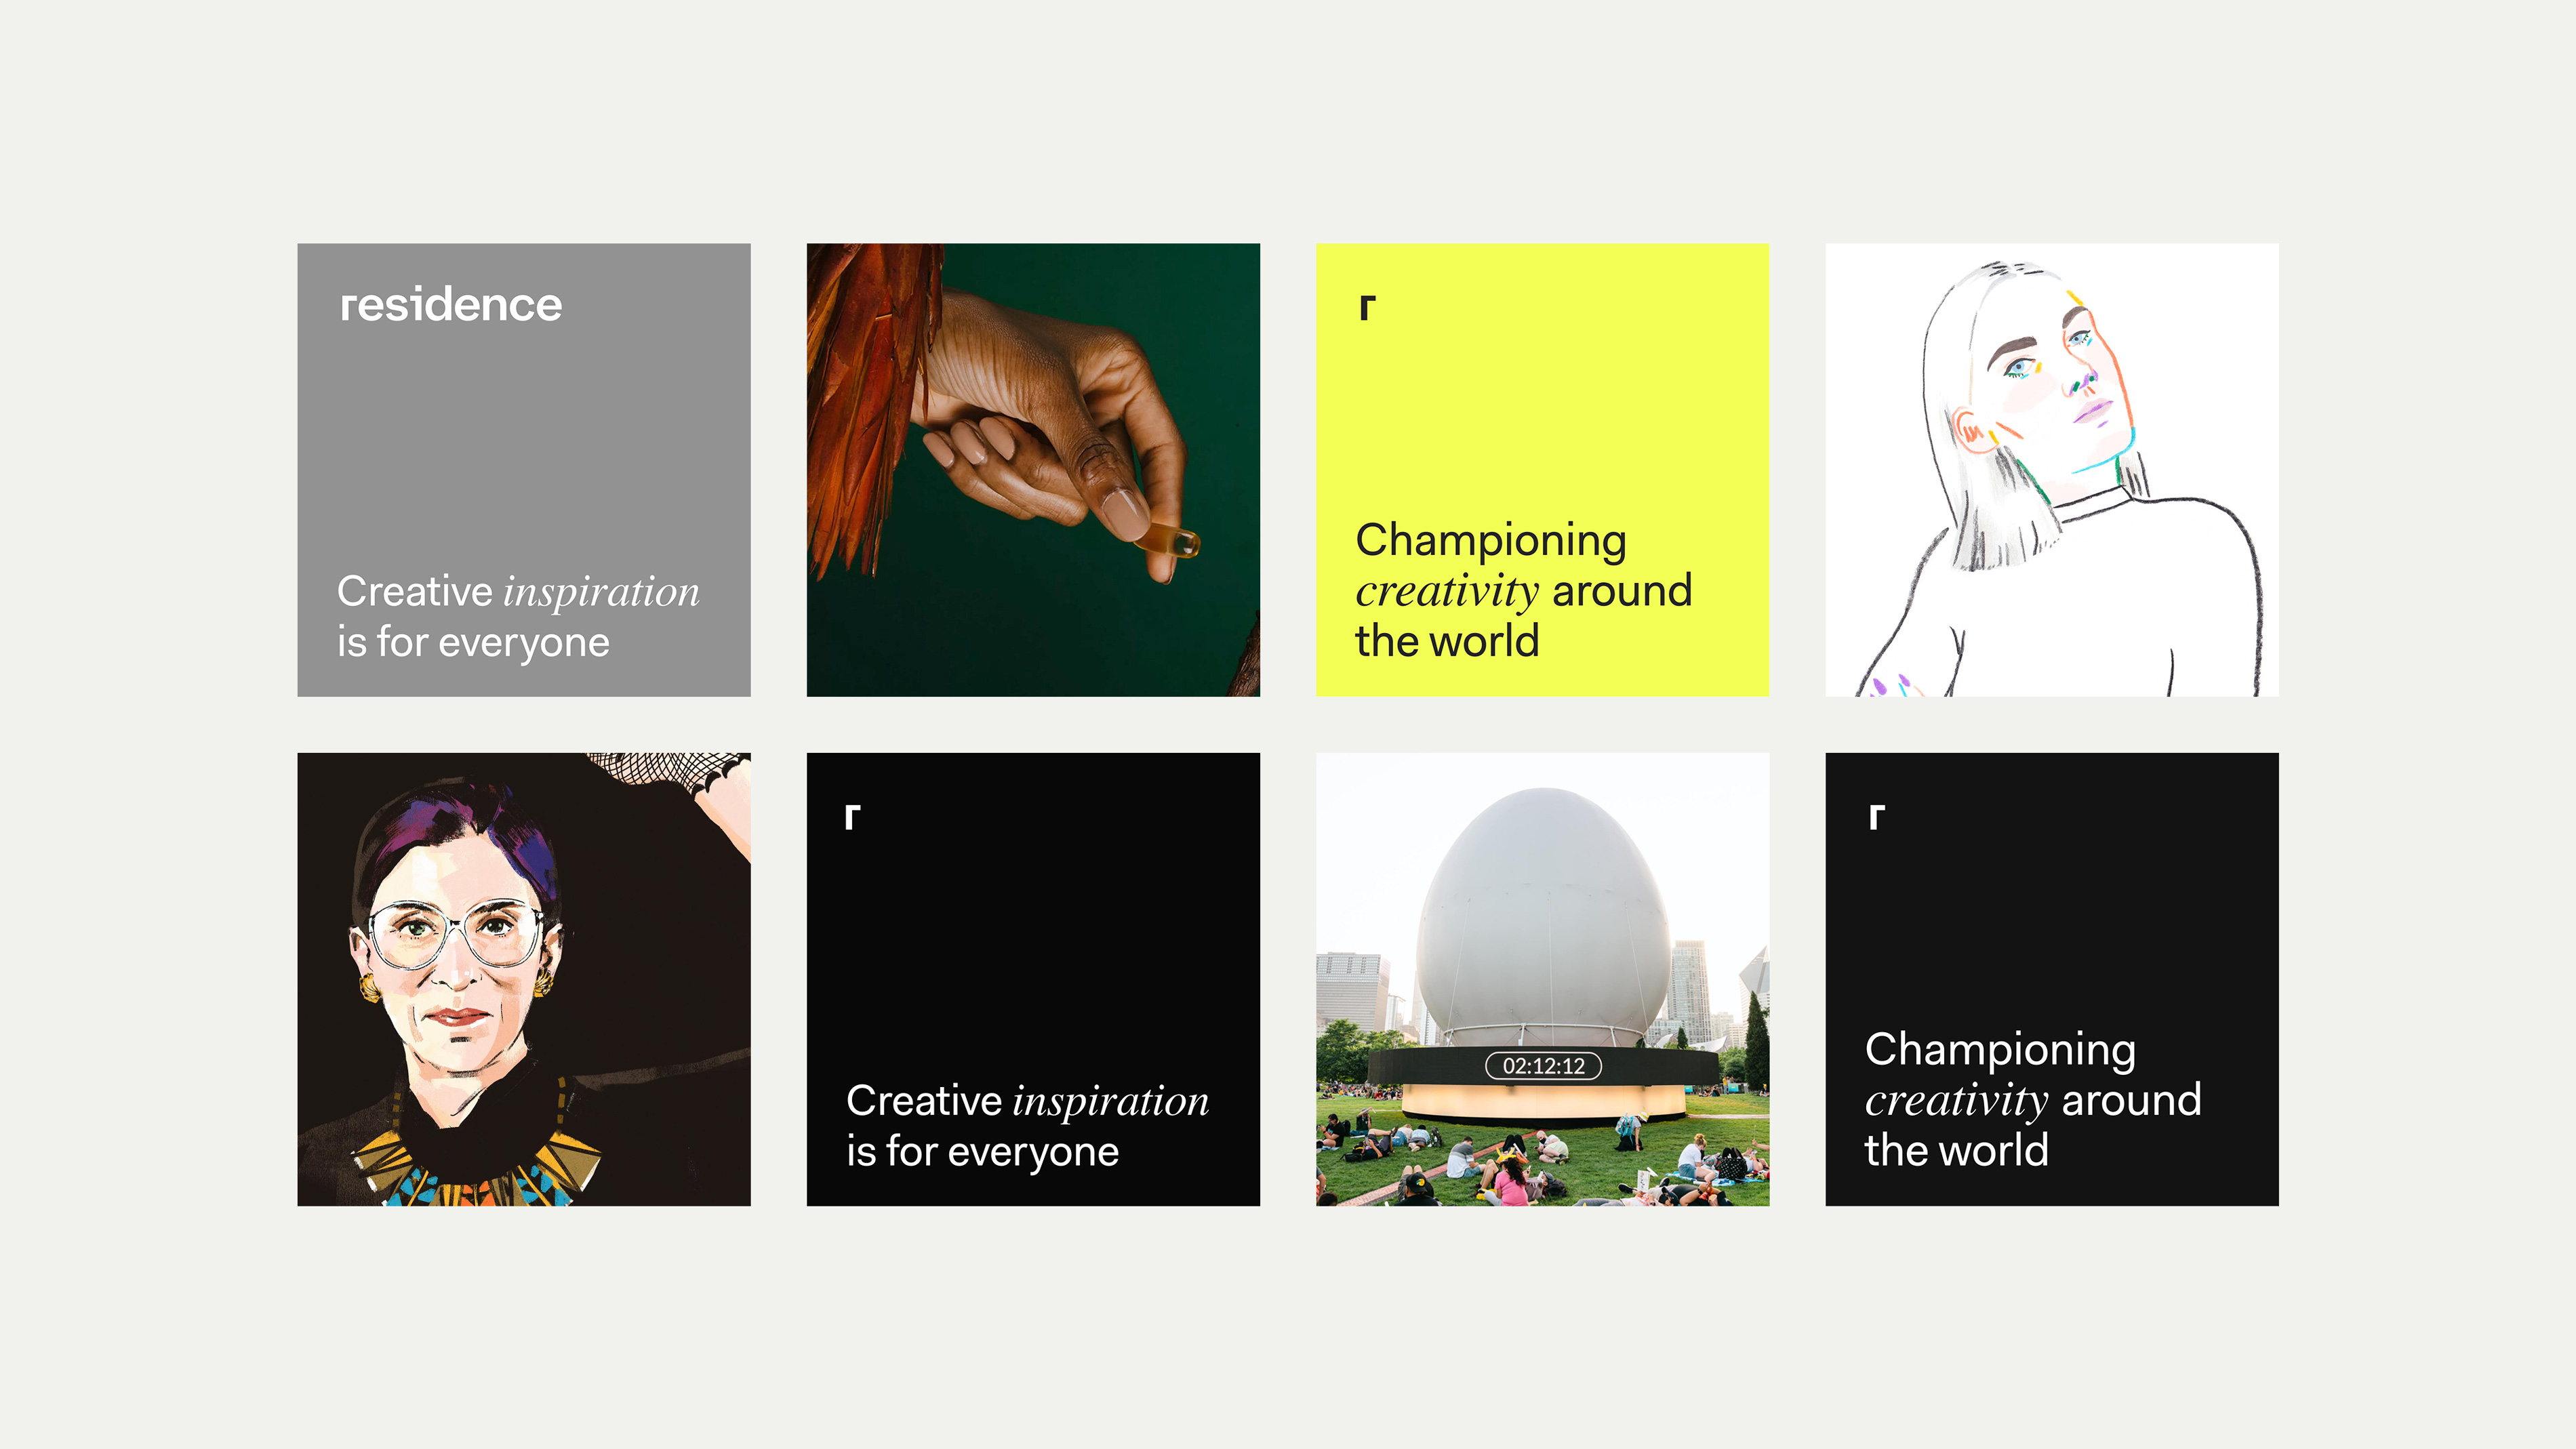Click 'Creative inspiration is for everyone' on black tile

click(1027, 1125)
